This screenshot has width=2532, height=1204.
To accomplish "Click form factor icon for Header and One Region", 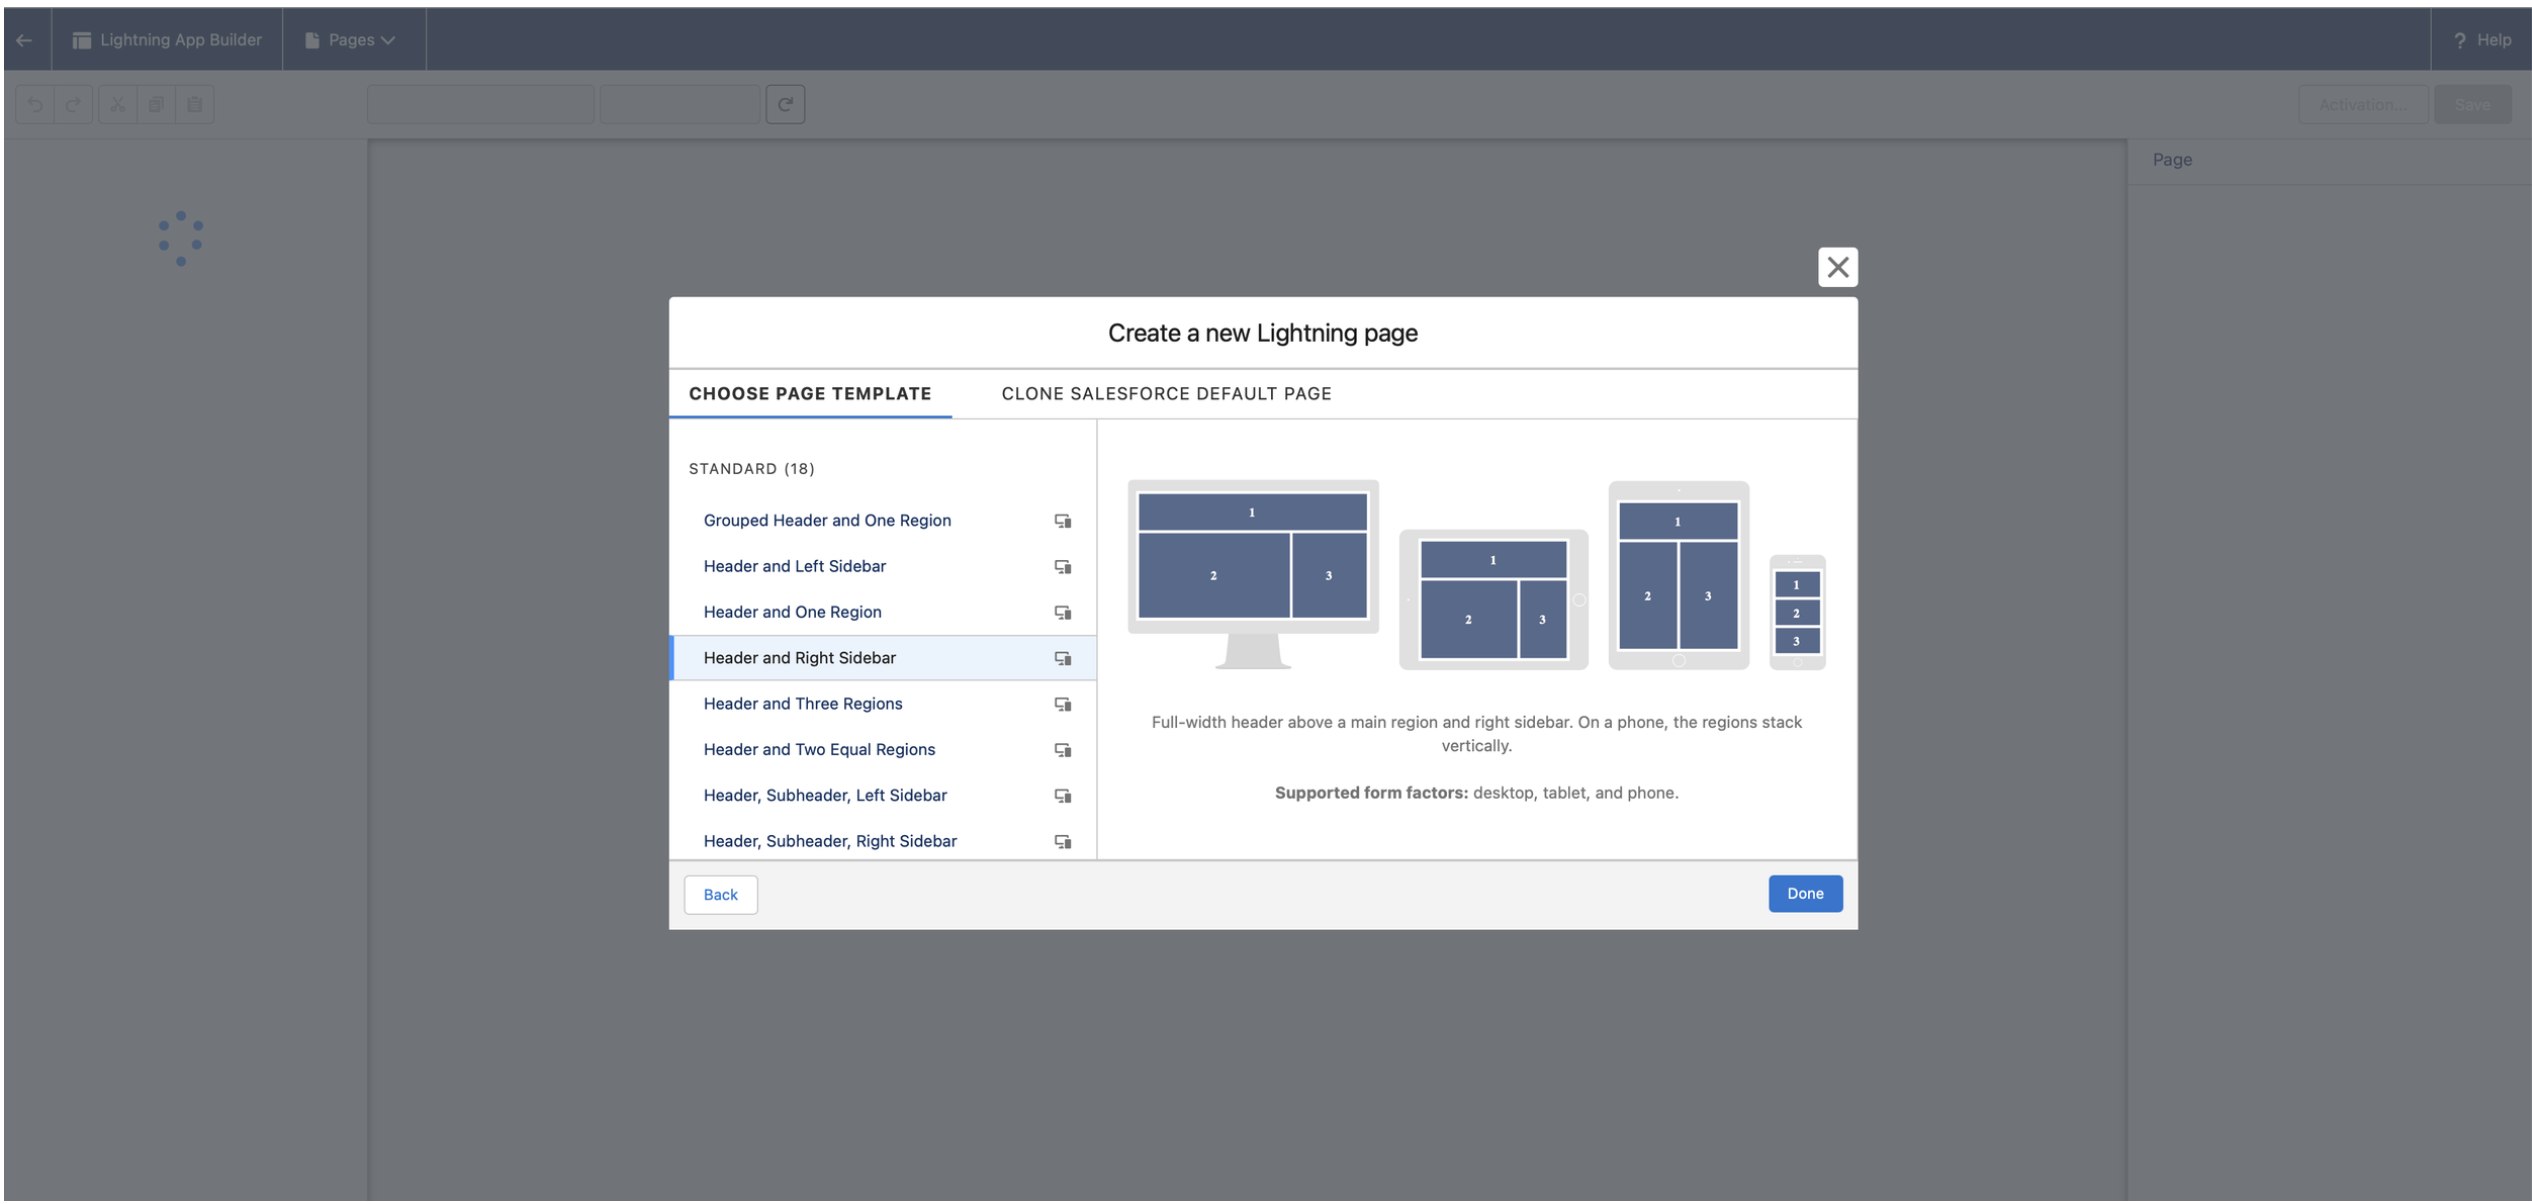I will [x=1062, y=613].
